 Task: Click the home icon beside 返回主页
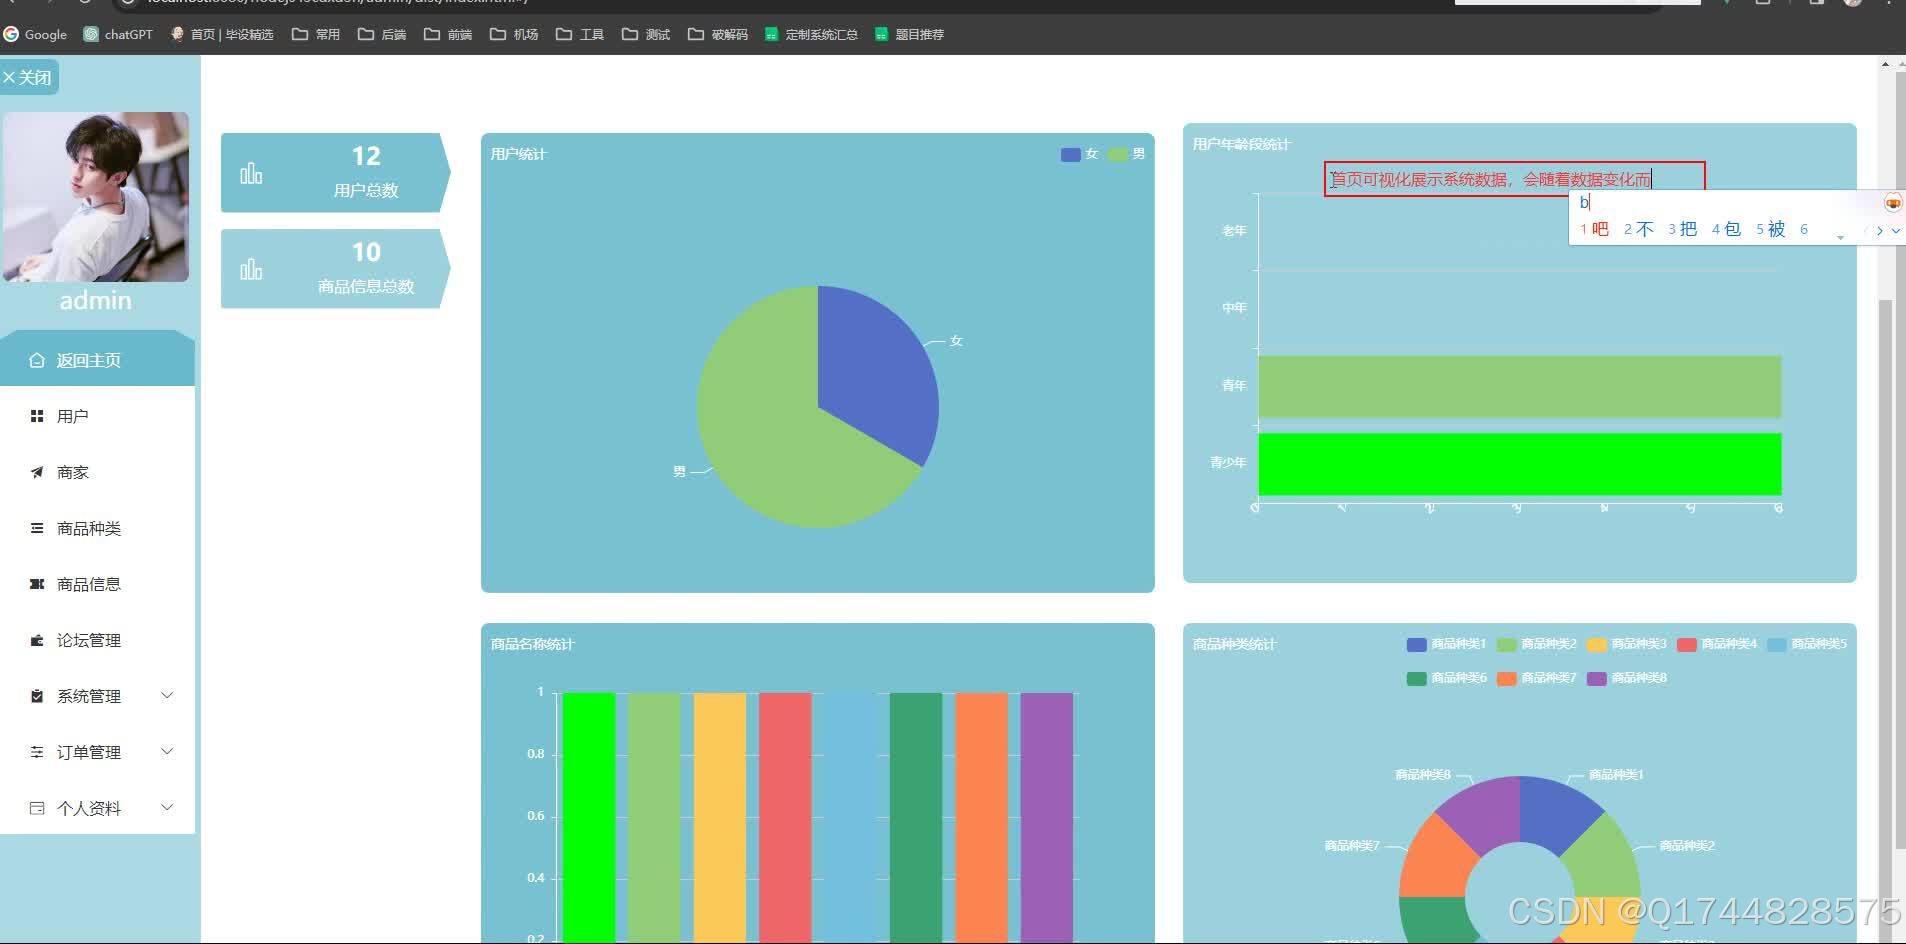pos(37,360)
